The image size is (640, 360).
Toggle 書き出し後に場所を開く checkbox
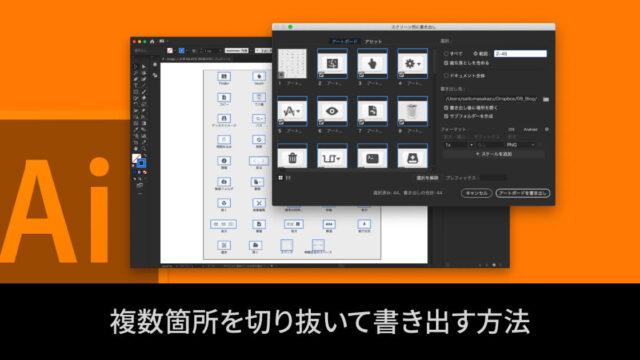click(446, 108)
